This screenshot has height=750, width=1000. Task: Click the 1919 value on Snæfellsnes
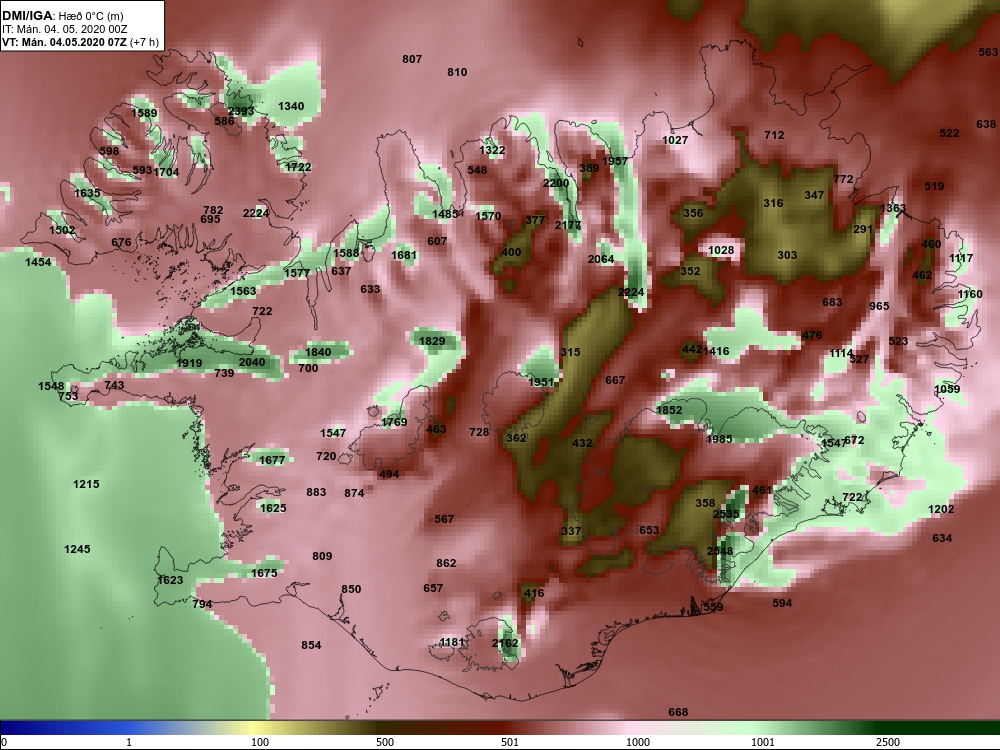tap(189, 363)
